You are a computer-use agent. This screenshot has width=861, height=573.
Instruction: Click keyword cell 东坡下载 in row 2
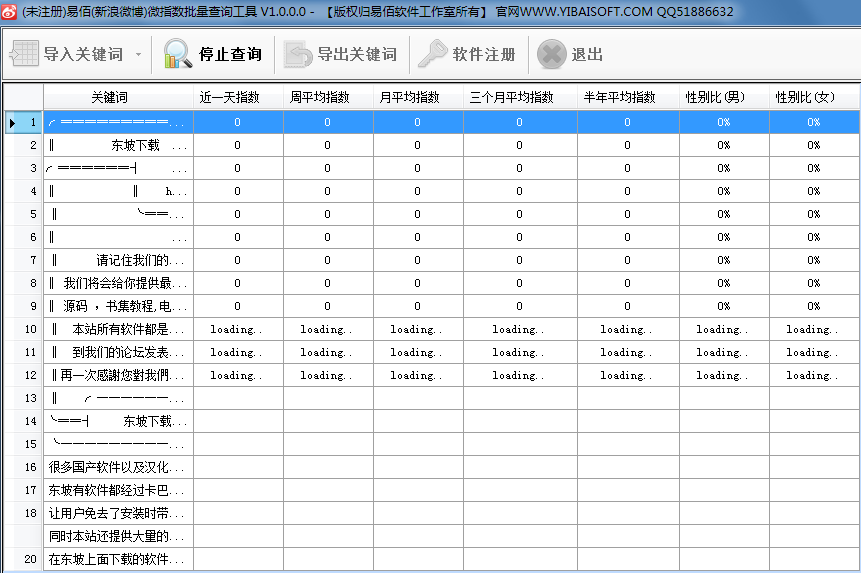(119, 145)
